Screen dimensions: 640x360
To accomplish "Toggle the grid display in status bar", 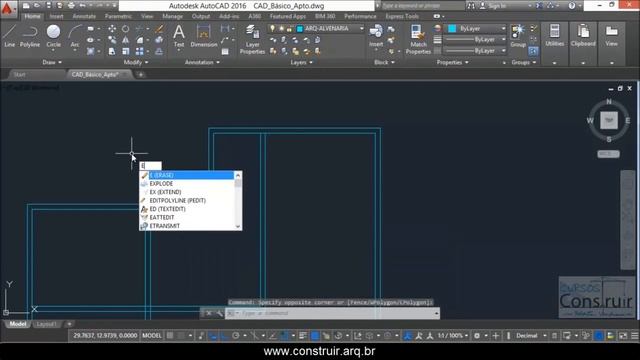I will tap(170, 336).
